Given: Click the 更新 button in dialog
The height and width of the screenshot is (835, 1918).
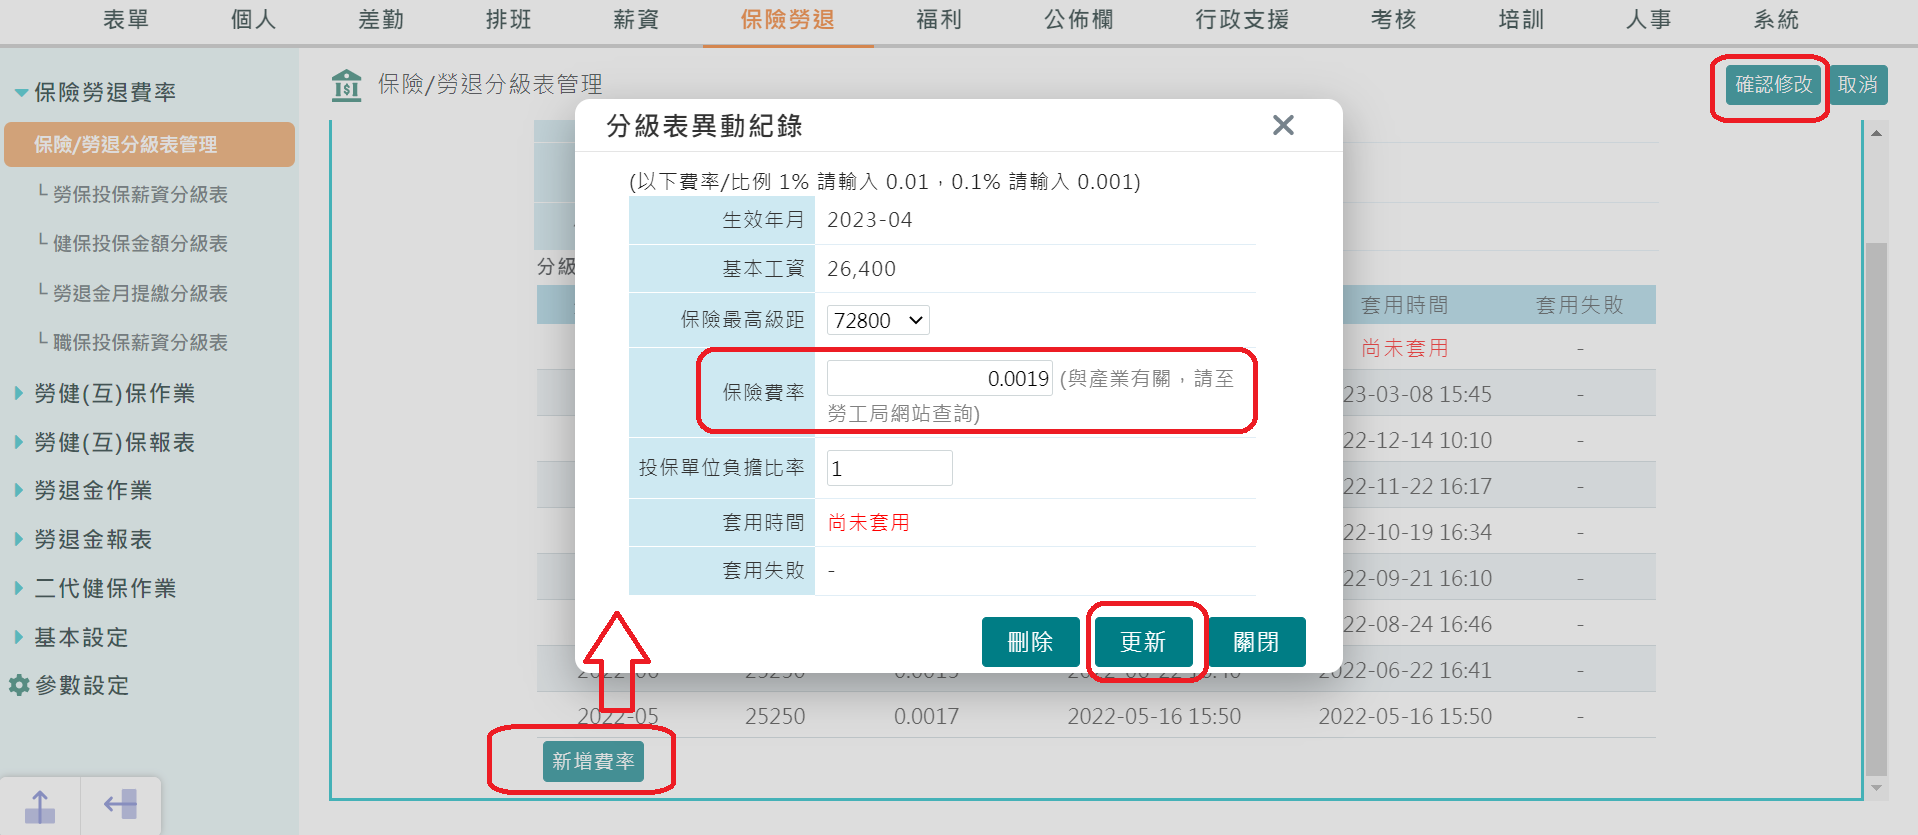Looking at the screenshot, I should click(x=1143, y=642).
